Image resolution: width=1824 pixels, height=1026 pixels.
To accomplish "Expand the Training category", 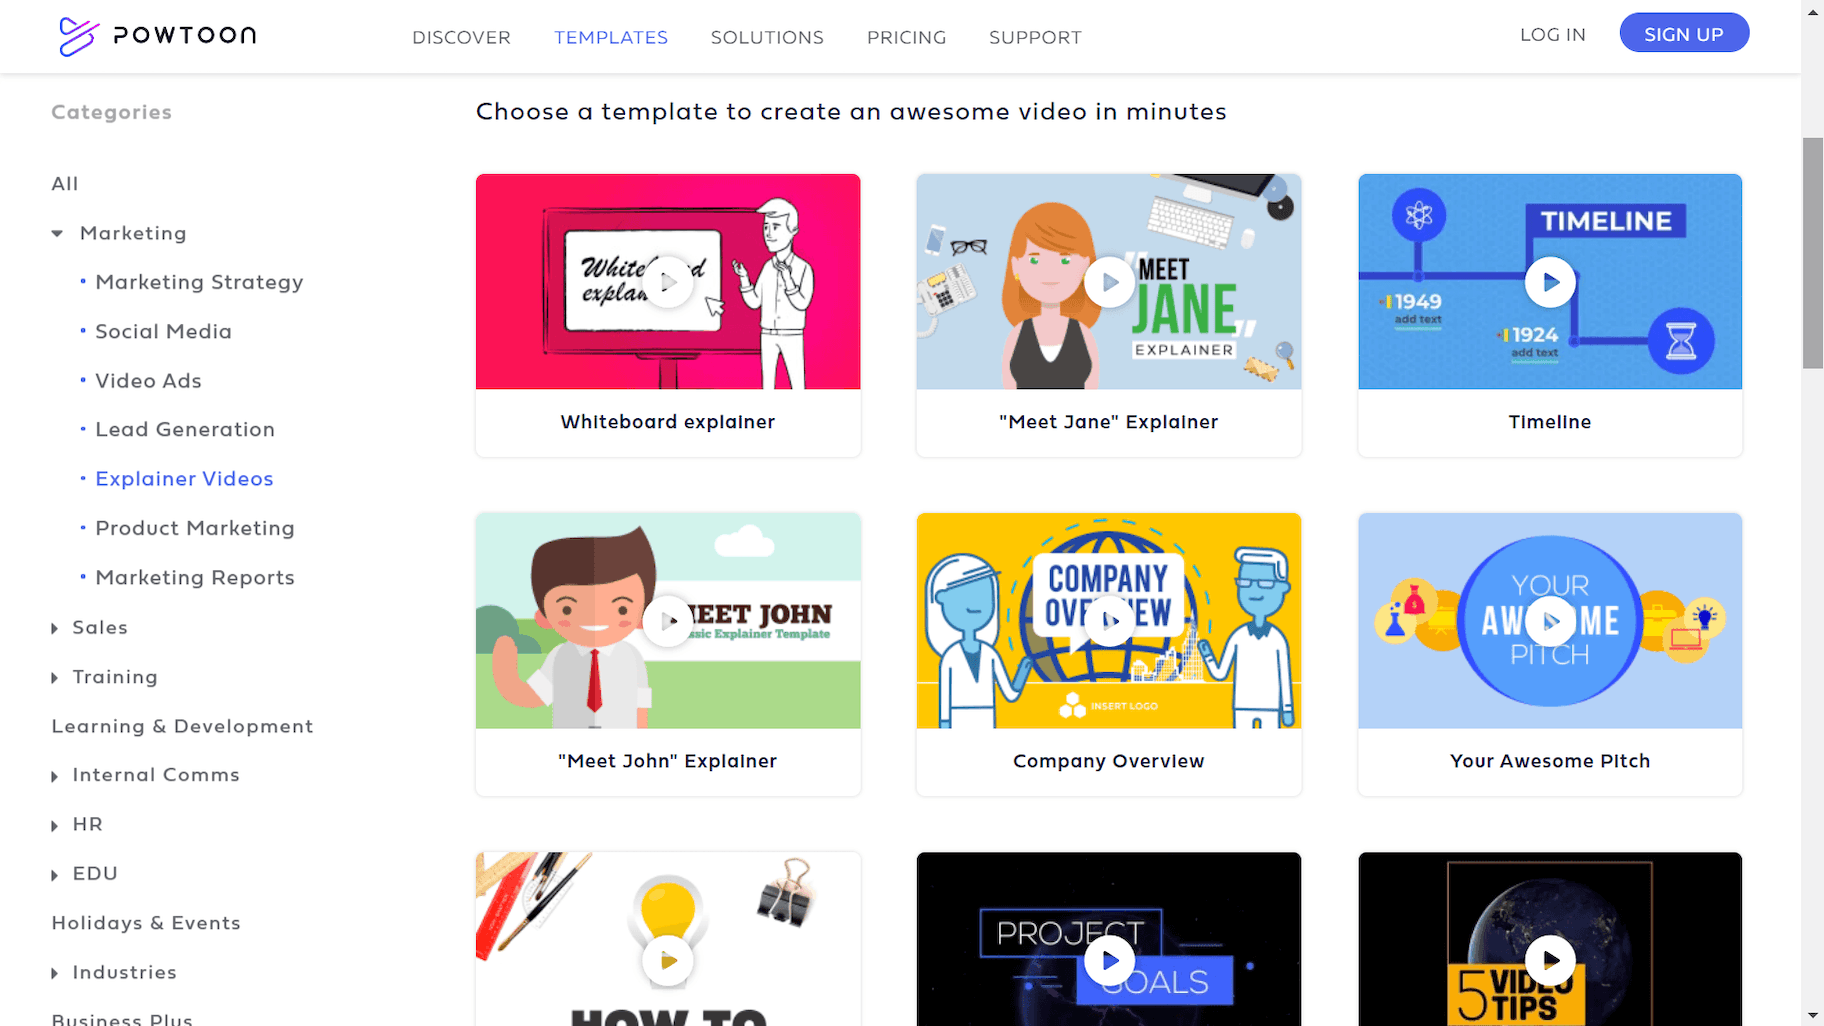I will (55, 678).
